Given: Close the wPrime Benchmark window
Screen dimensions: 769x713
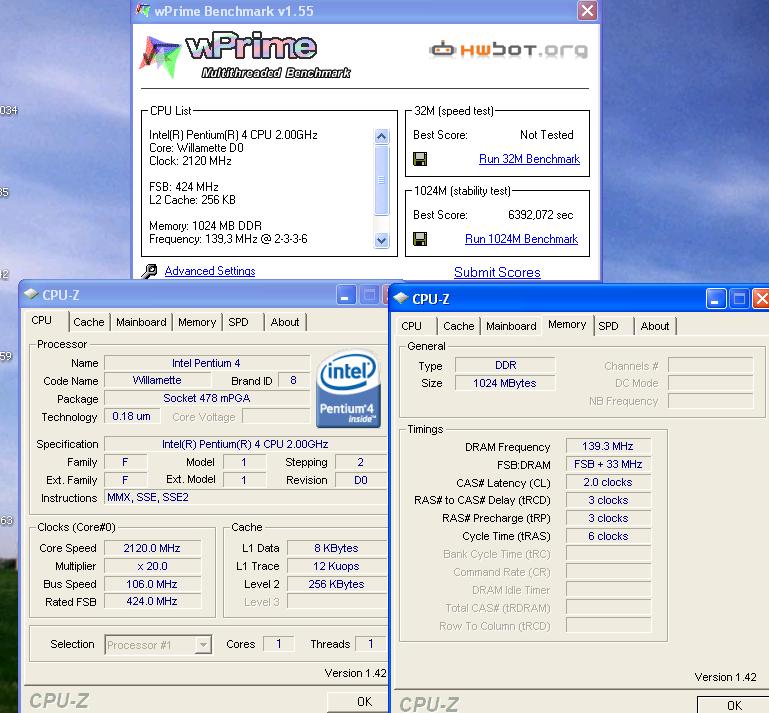Looking at the screenshot, I should coord(587,10).
